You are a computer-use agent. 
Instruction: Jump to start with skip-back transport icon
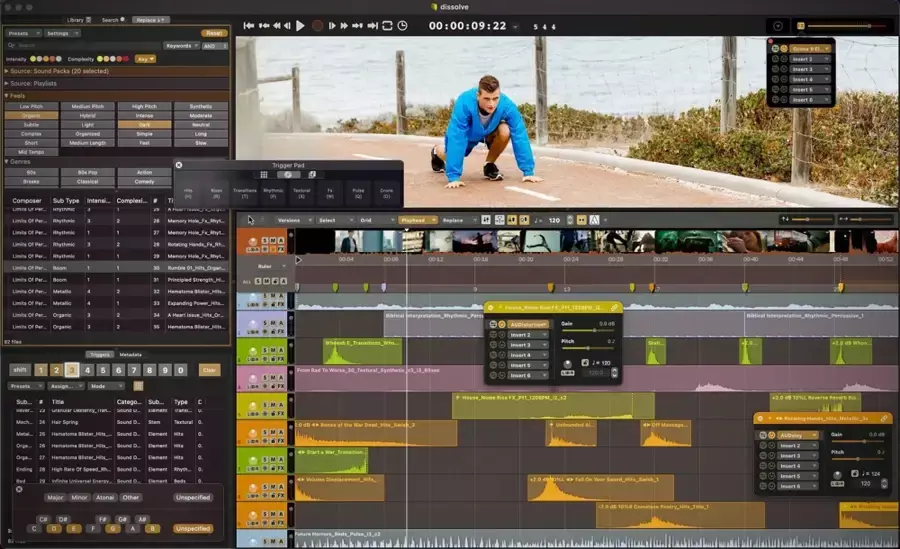coord(249,26)
